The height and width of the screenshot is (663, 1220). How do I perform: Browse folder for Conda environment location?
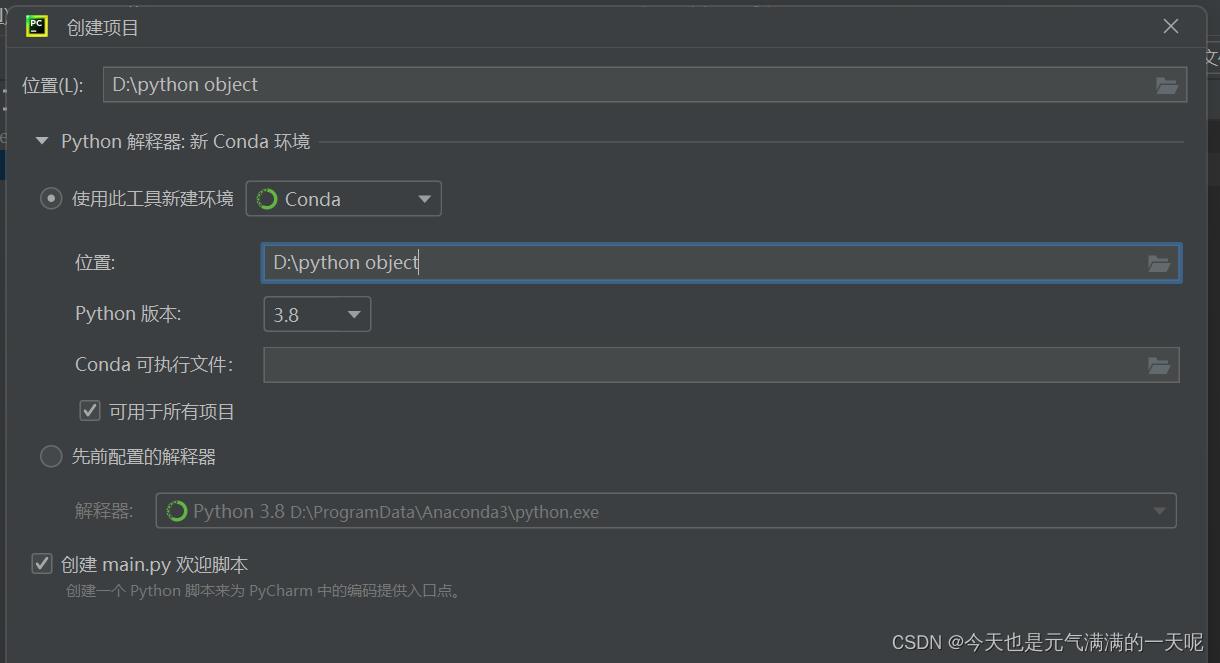pyautogui.click(x=1159, y=263)
